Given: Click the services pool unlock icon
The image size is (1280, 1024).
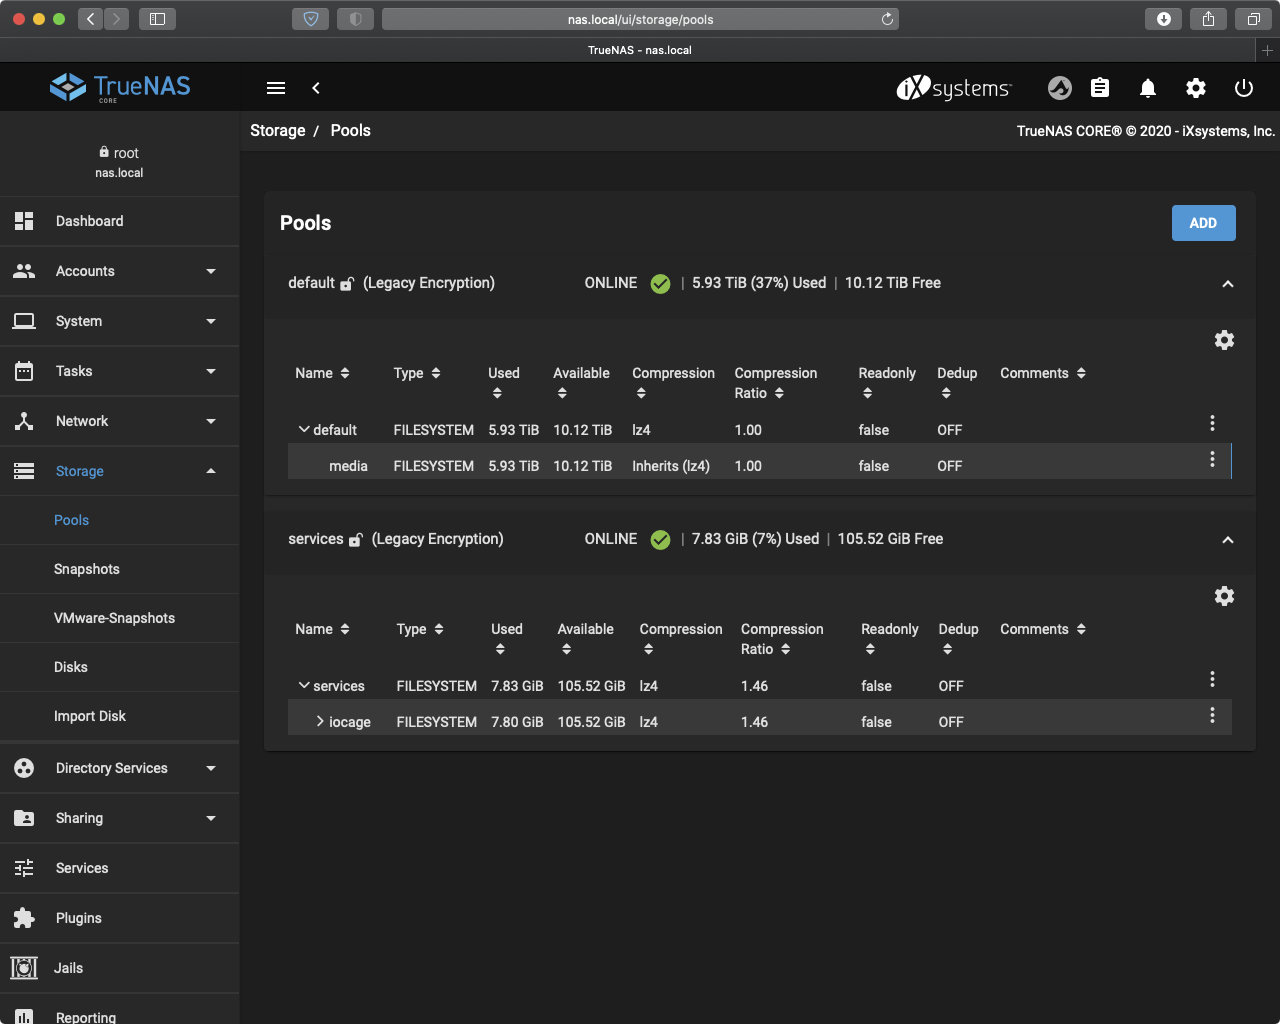Looking at the screenshot, I should [x=355, y=540].
